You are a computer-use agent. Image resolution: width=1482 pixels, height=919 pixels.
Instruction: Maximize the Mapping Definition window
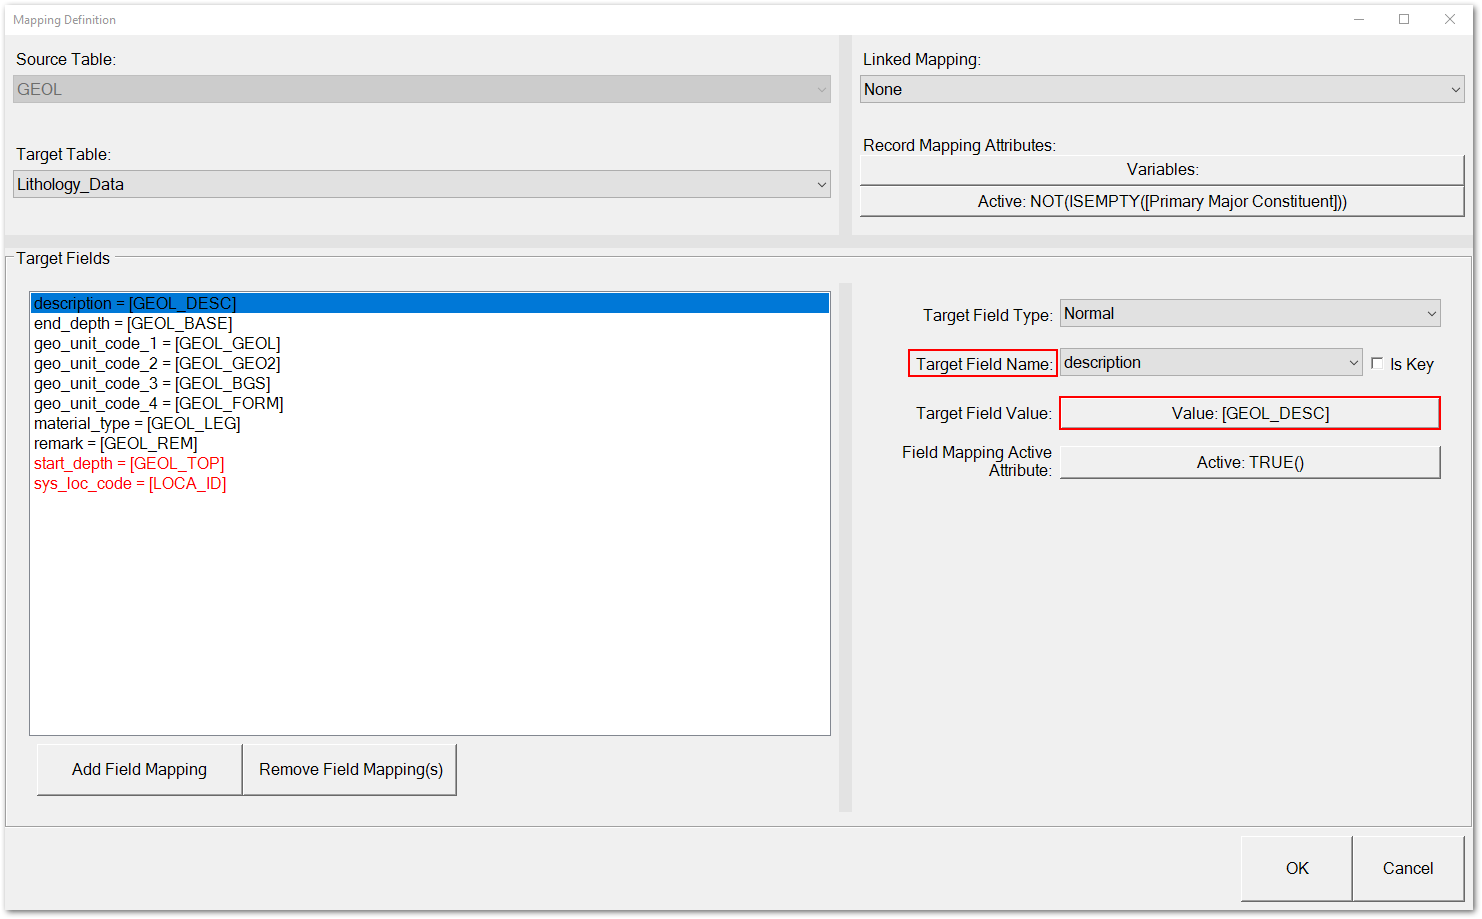tap(1404, 19)
